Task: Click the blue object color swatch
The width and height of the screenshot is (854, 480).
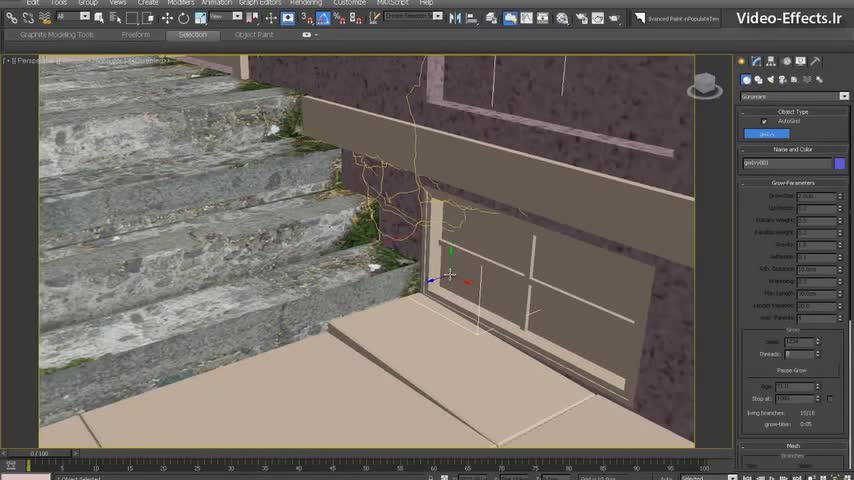Action: [x=840, y=163]
